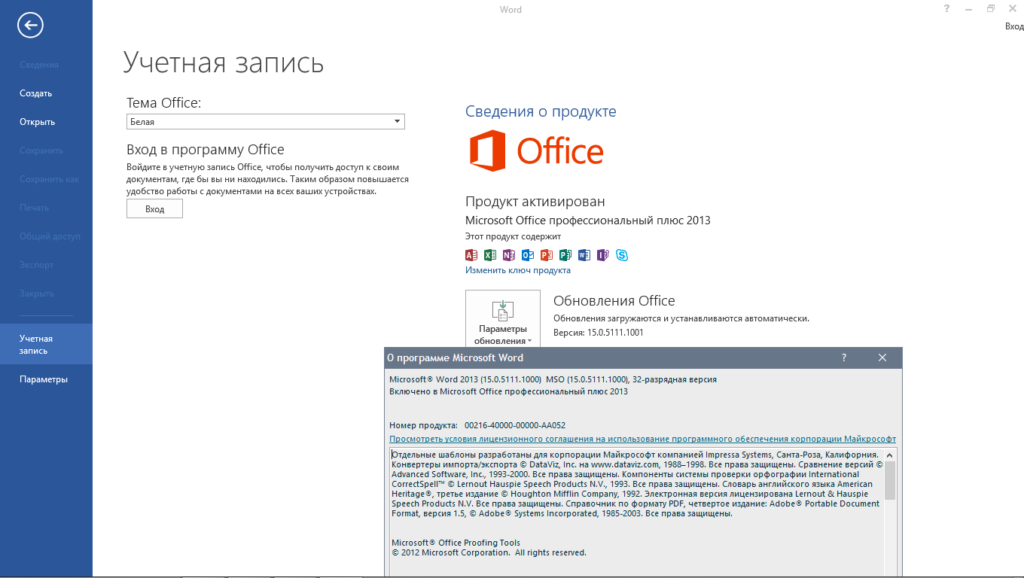Viewport: 1024px width, 578px height.
Task: Open Word help from title bar
Action: point(946,8)
